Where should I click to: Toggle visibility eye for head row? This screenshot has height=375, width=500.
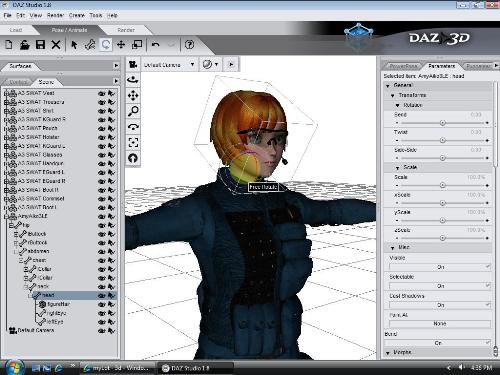(102, 295)
